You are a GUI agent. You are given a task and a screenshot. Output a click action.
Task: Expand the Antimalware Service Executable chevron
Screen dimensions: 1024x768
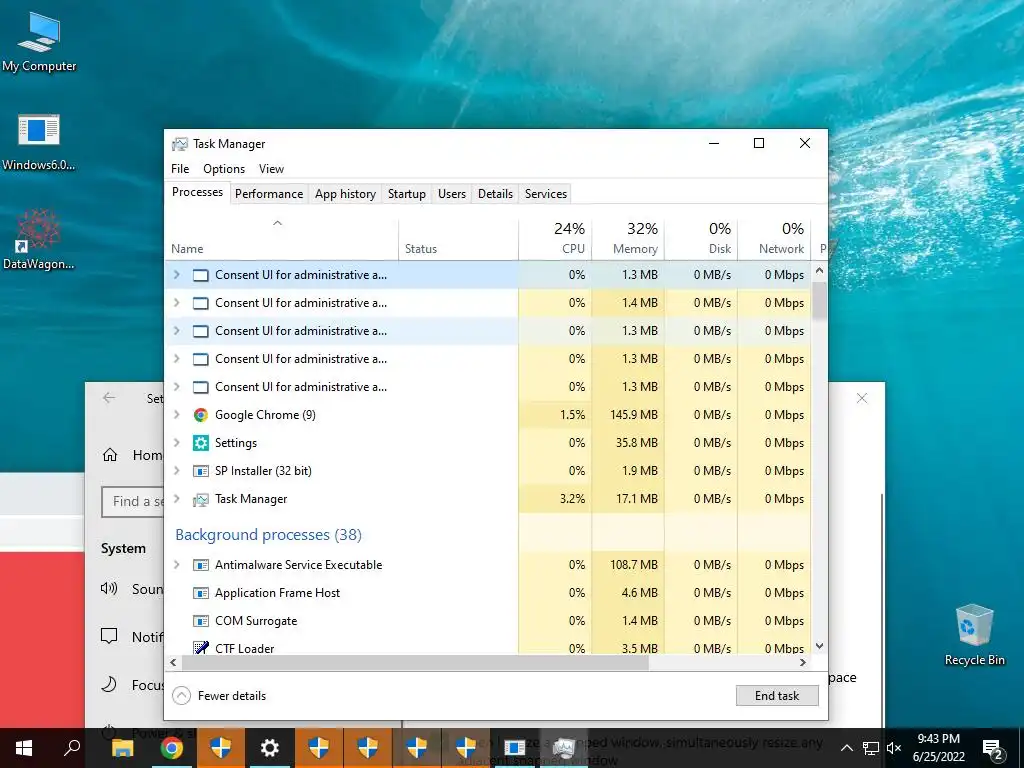coord(176,565)
